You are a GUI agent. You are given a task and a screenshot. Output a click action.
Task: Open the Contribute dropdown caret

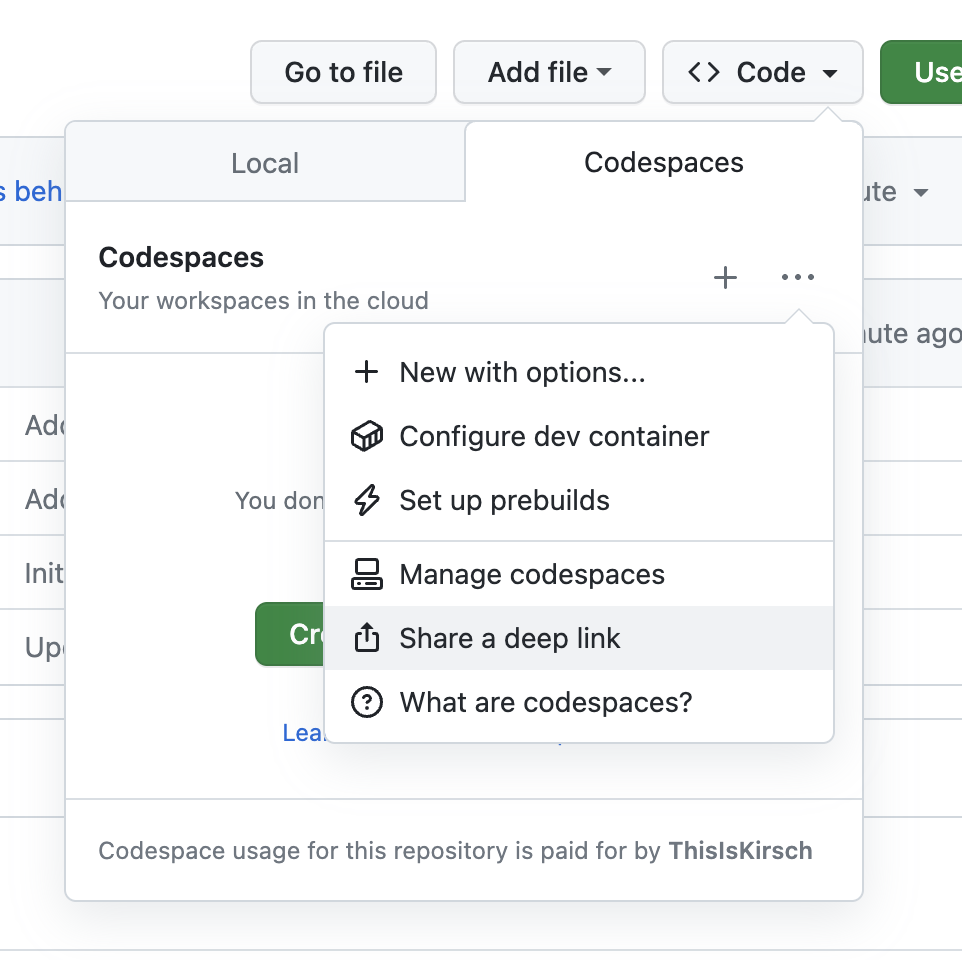click(x=921, y=192)
